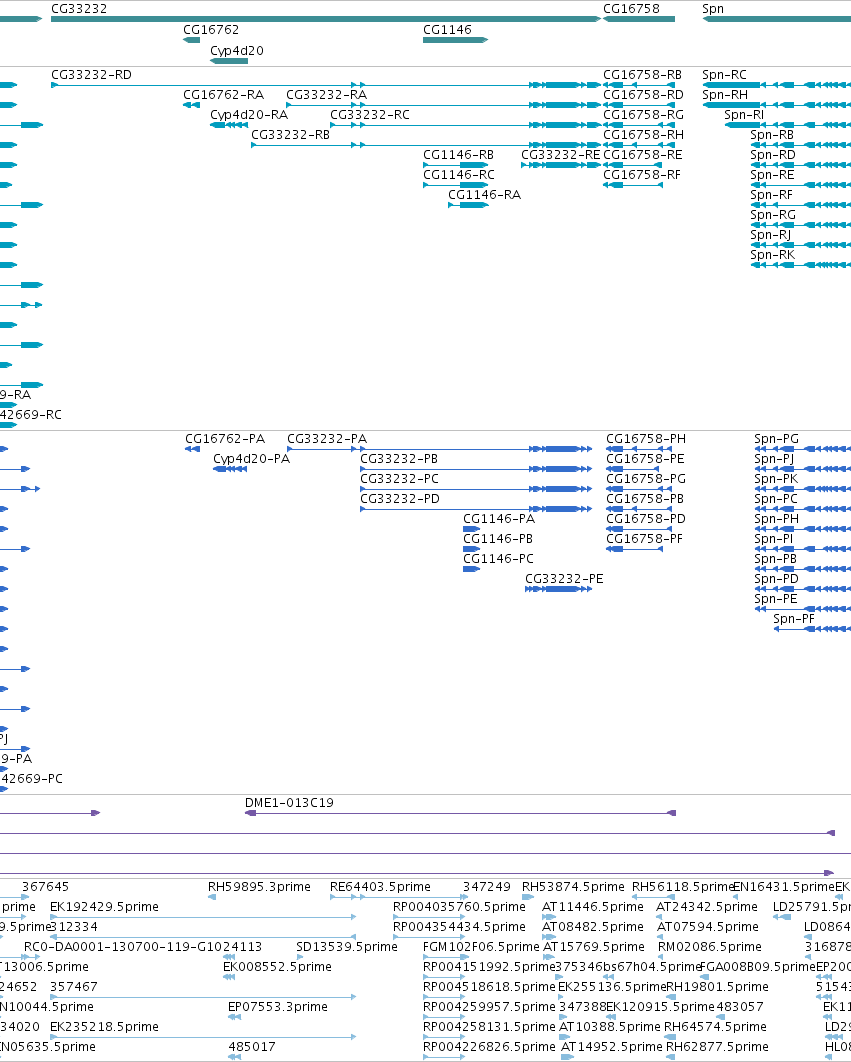851x1062 pixels.
Task: Open EST RH56118.5prime
Action: tap(683, 887)
